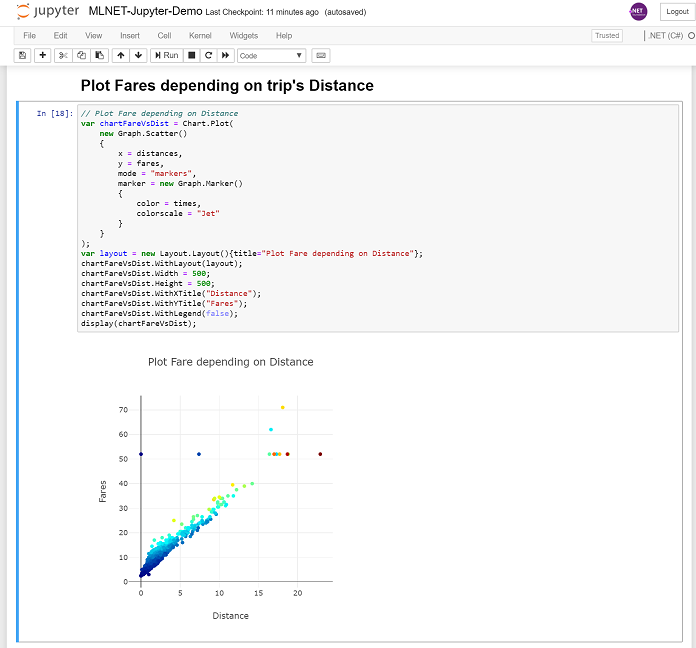696x648 pixels.
Task: Open the cell type Code dropdown
Action: pyautogui.click(x=271, y=55)
